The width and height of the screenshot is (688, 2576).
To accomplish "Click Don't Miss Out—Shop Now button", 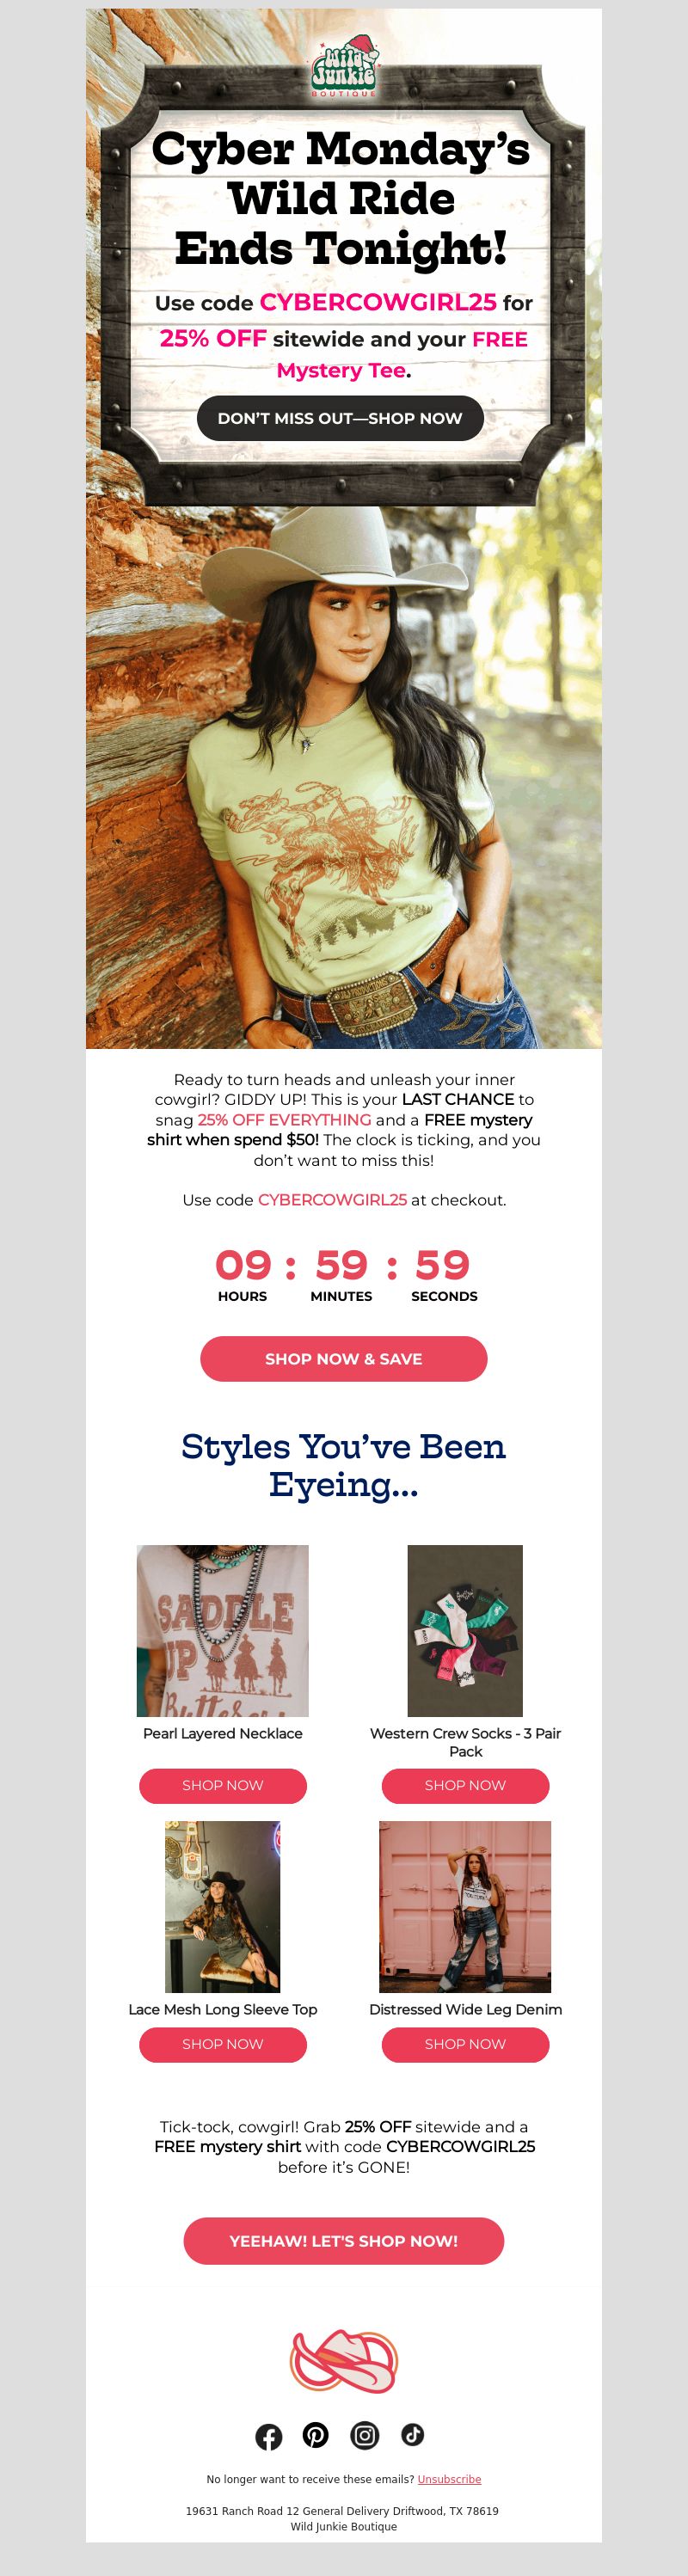I will coord(340,418).
